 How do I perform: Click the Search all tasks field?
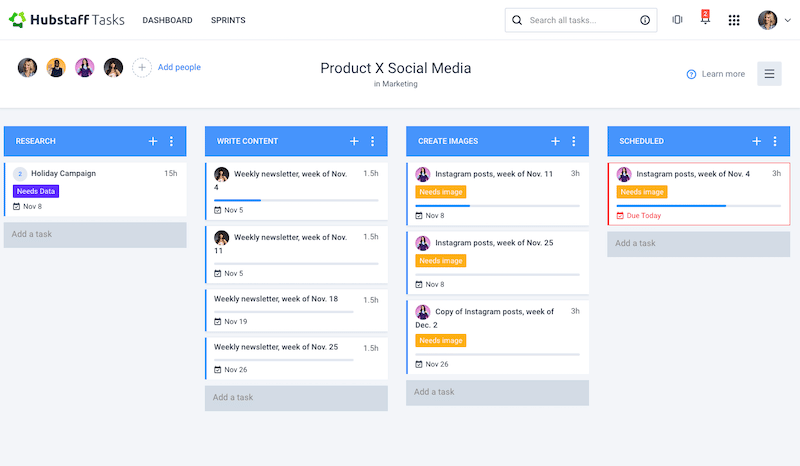582,20
